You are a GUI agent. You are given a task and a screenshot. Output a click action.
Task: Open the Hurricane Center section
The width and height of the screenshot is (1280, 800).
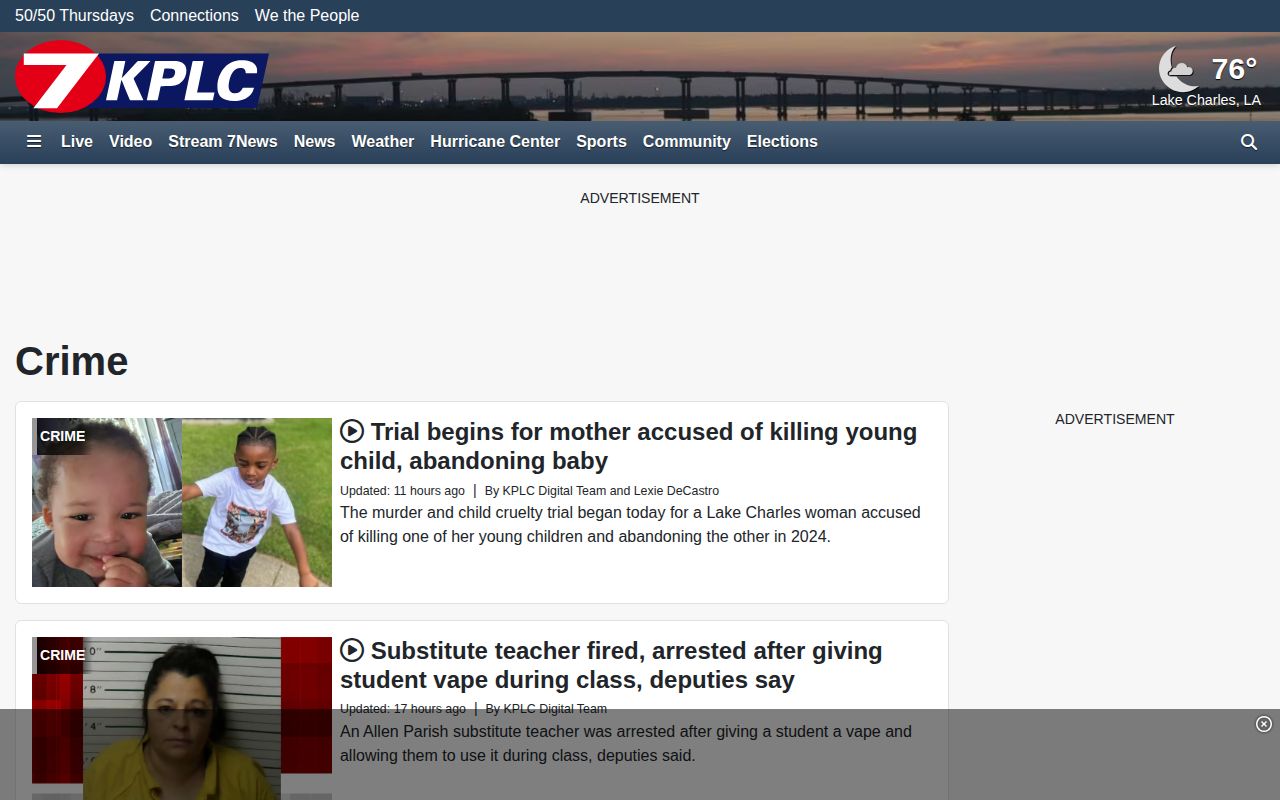[x=495, y=141]
